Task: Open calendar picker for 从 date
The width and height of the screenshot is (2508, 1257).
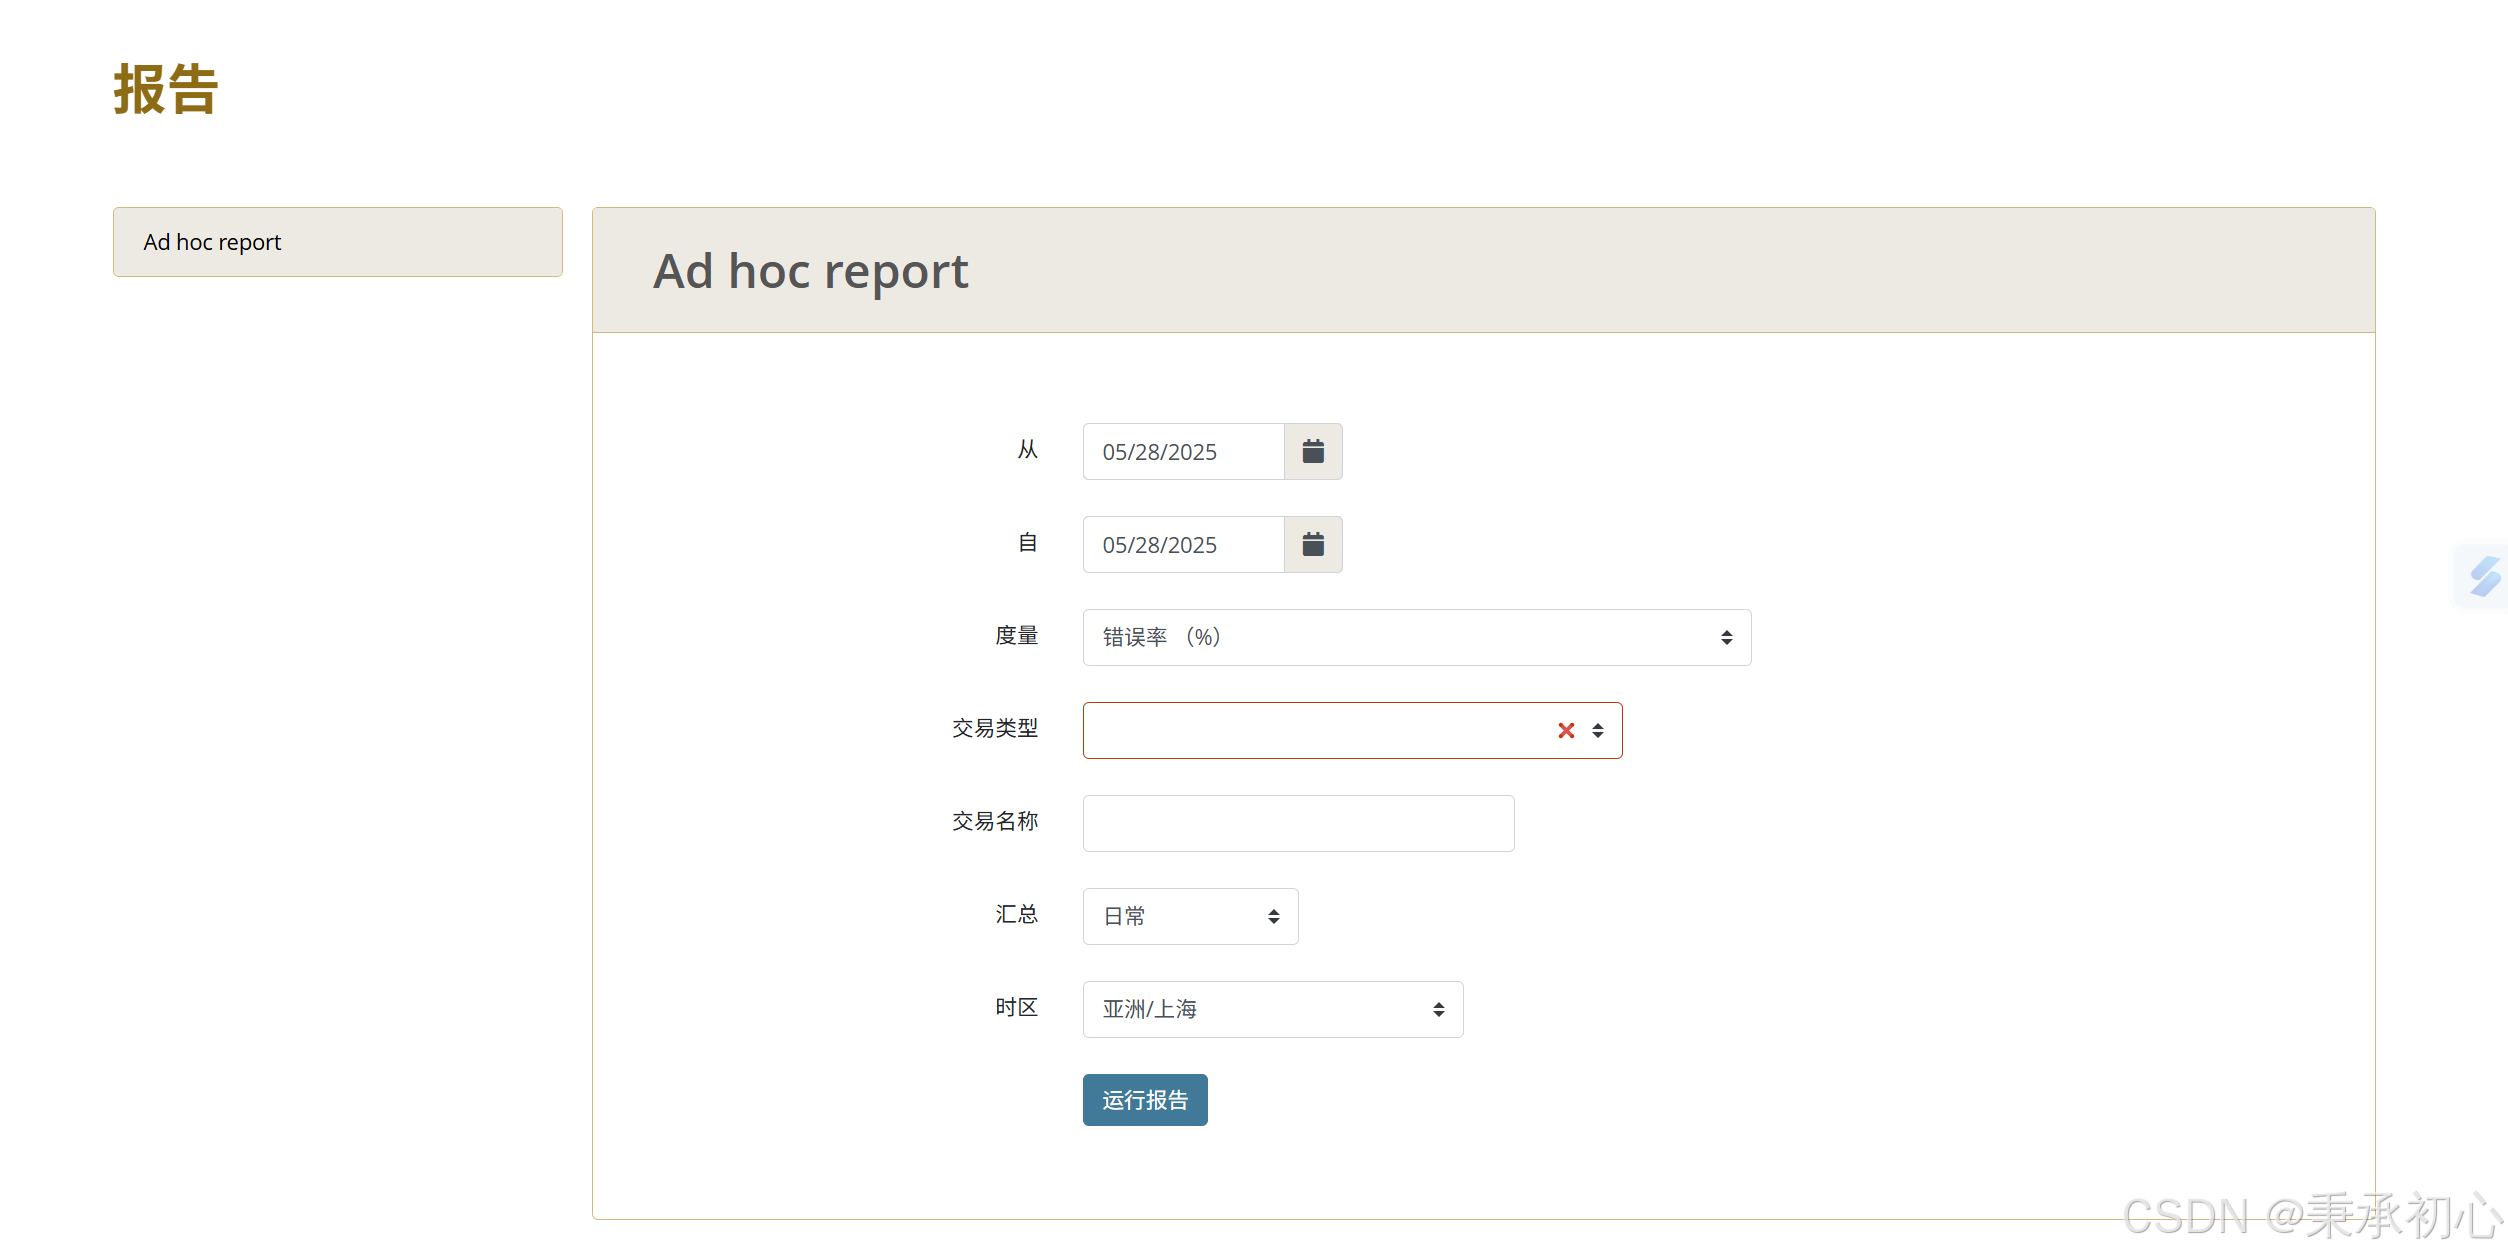Action: [x=1313, y=452]
